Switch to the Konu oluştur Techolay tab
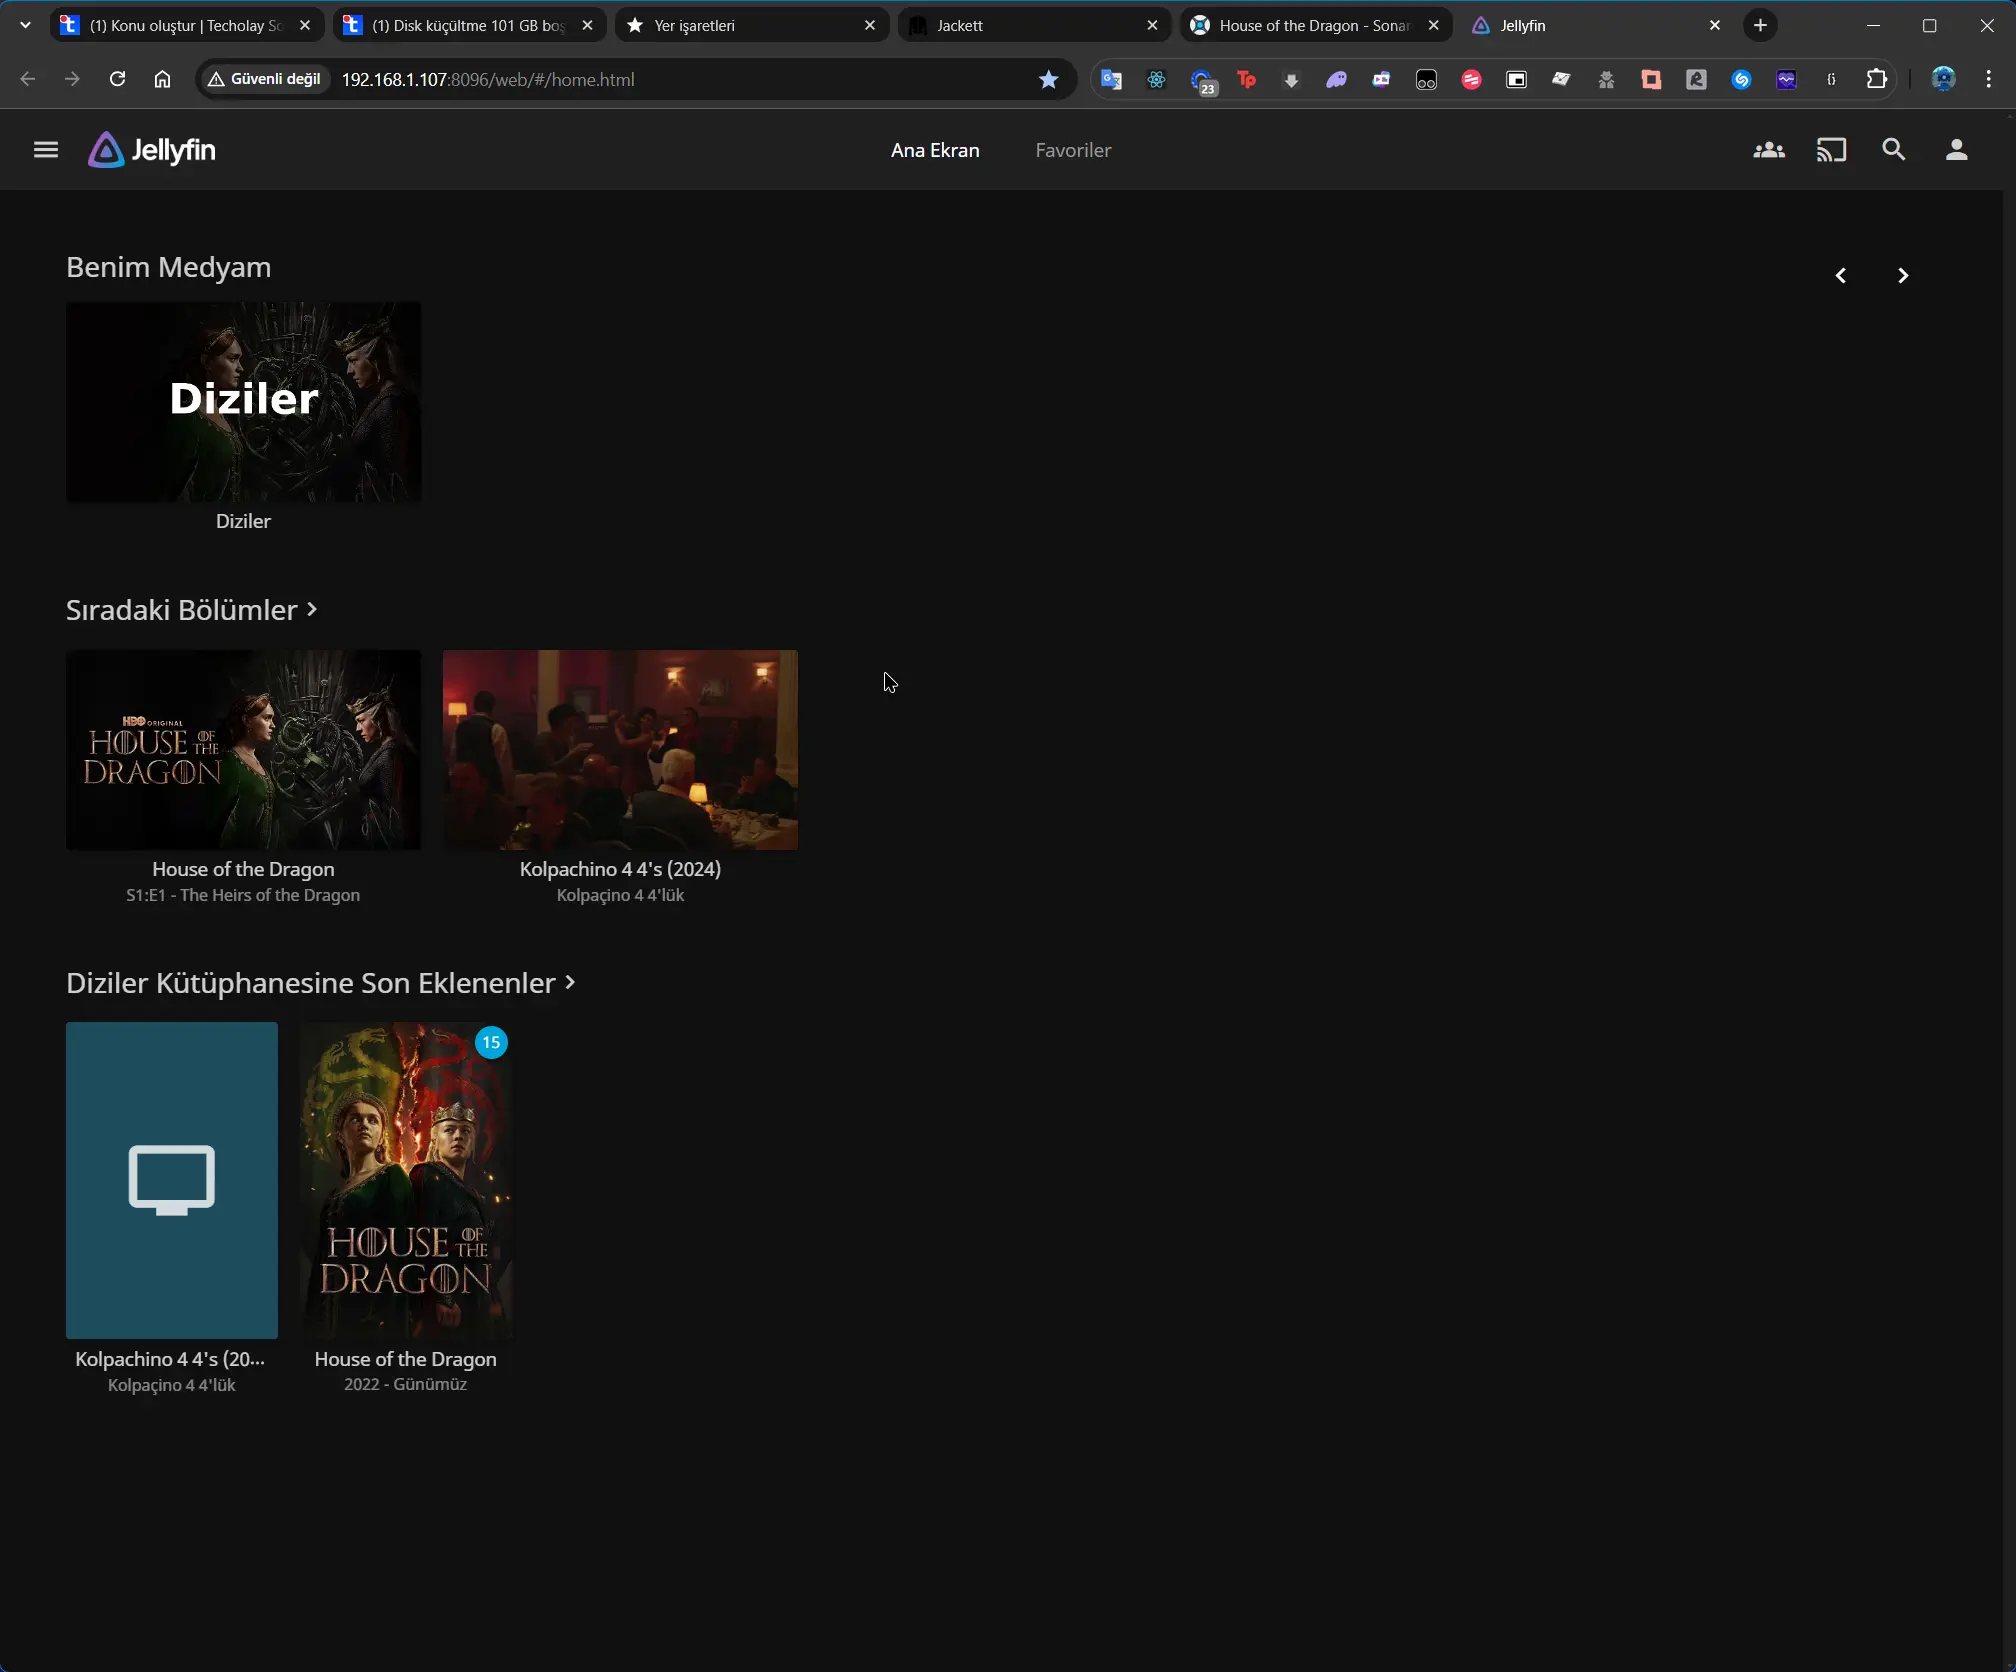 (186, 26)
